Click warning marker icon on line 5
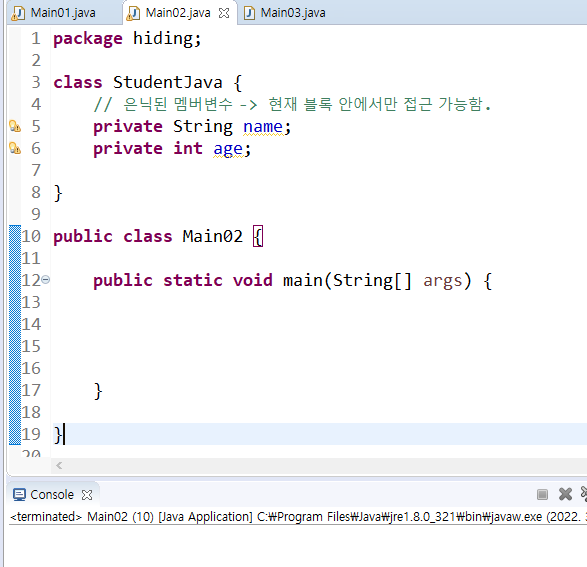 pos(15,126)
